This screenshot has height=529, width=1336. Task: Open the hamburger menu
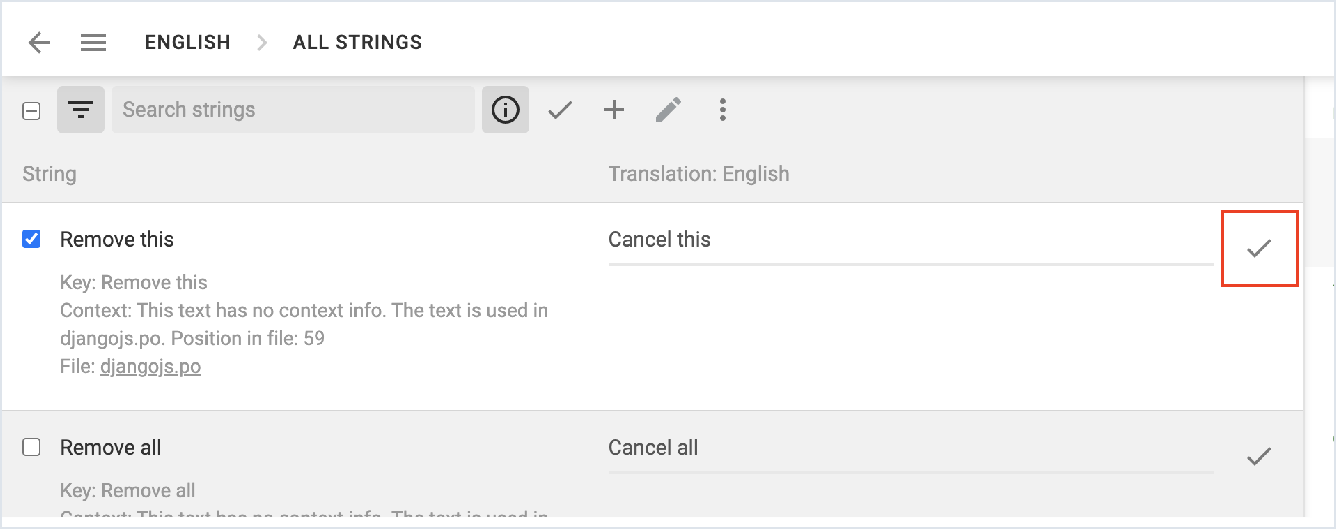(x=94, y=42)
